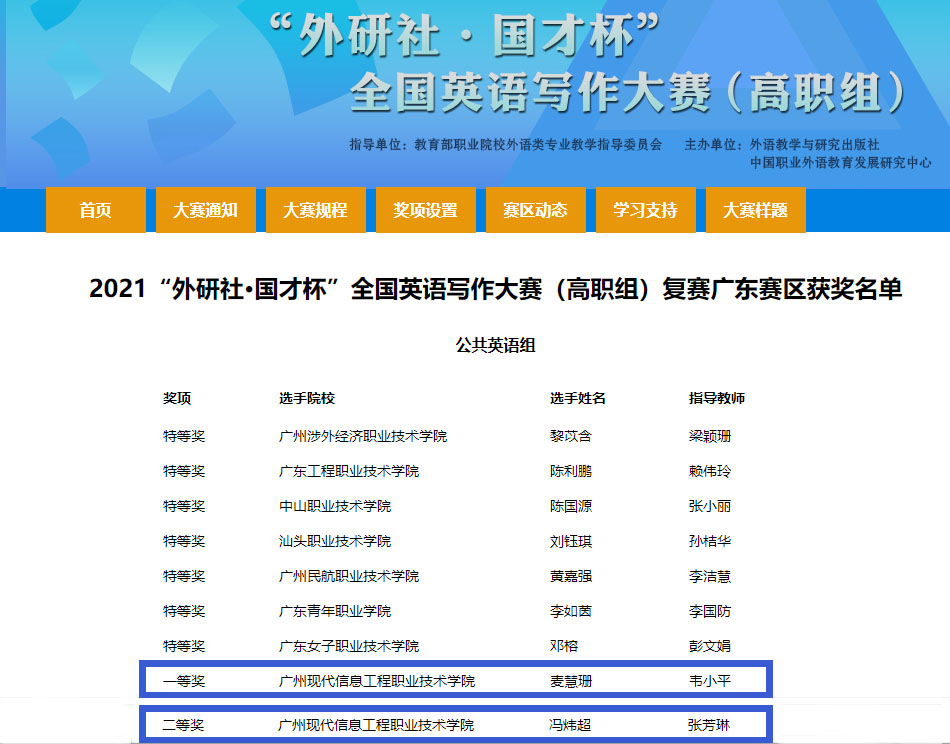Go to the 大赛通知 menu item
The width and height of the screenshot is (950, 744).
206,210
